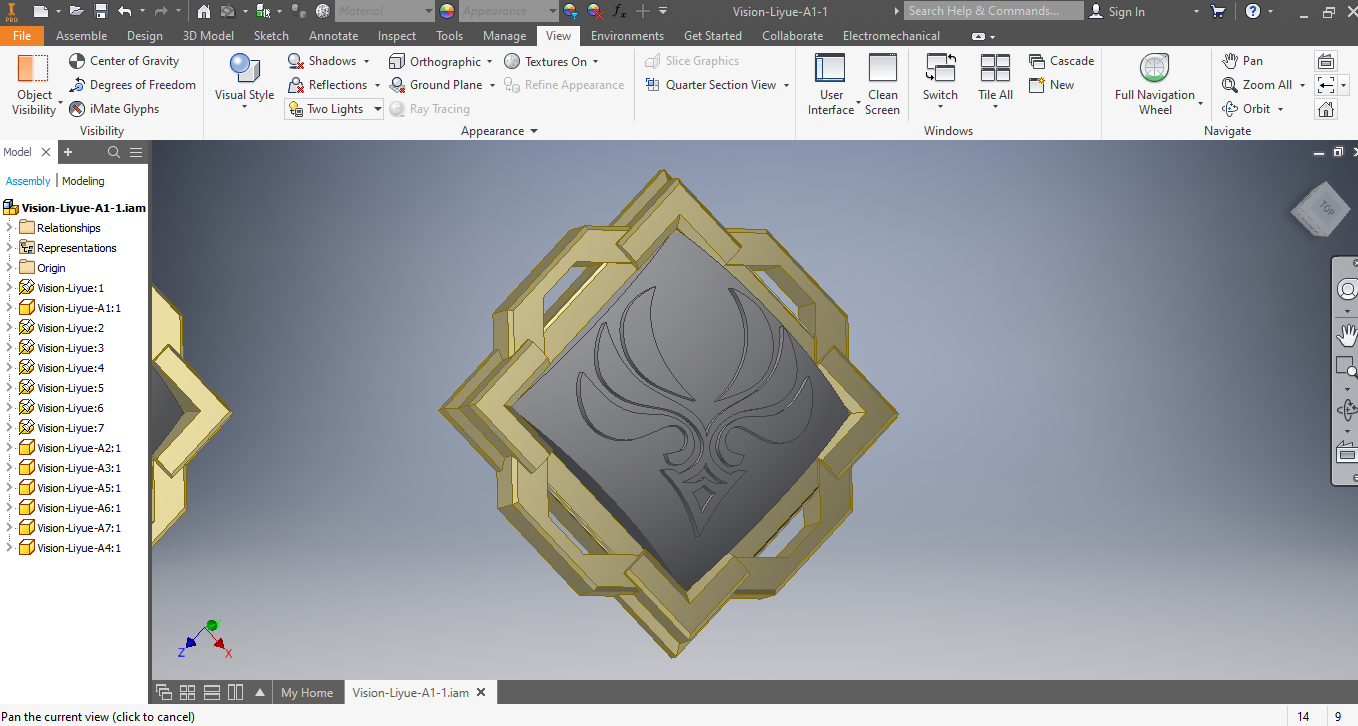
Task: Click the ViewCube in the viewport
Action: [1321, 210]
